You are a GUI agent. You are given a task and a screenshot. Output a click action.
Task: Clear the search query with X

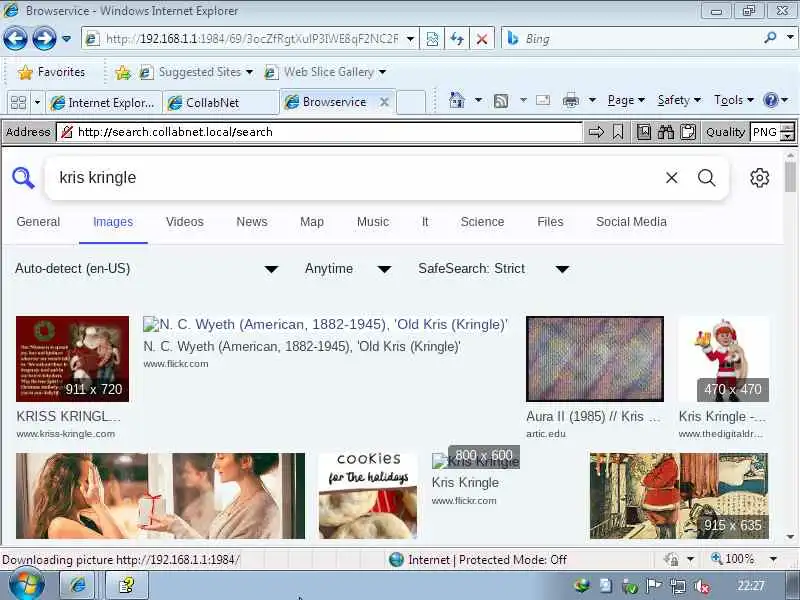coord(672,178)
